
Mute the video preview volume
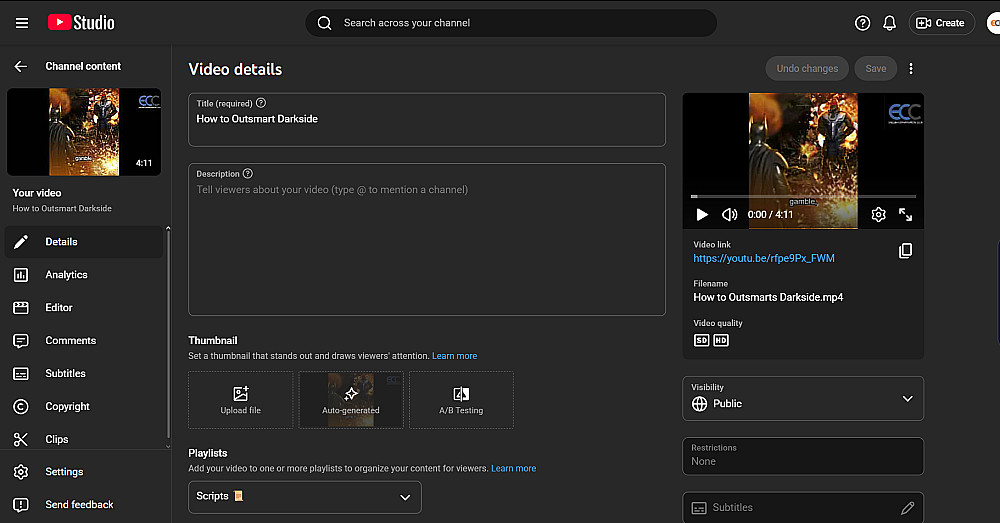(730, 214)
